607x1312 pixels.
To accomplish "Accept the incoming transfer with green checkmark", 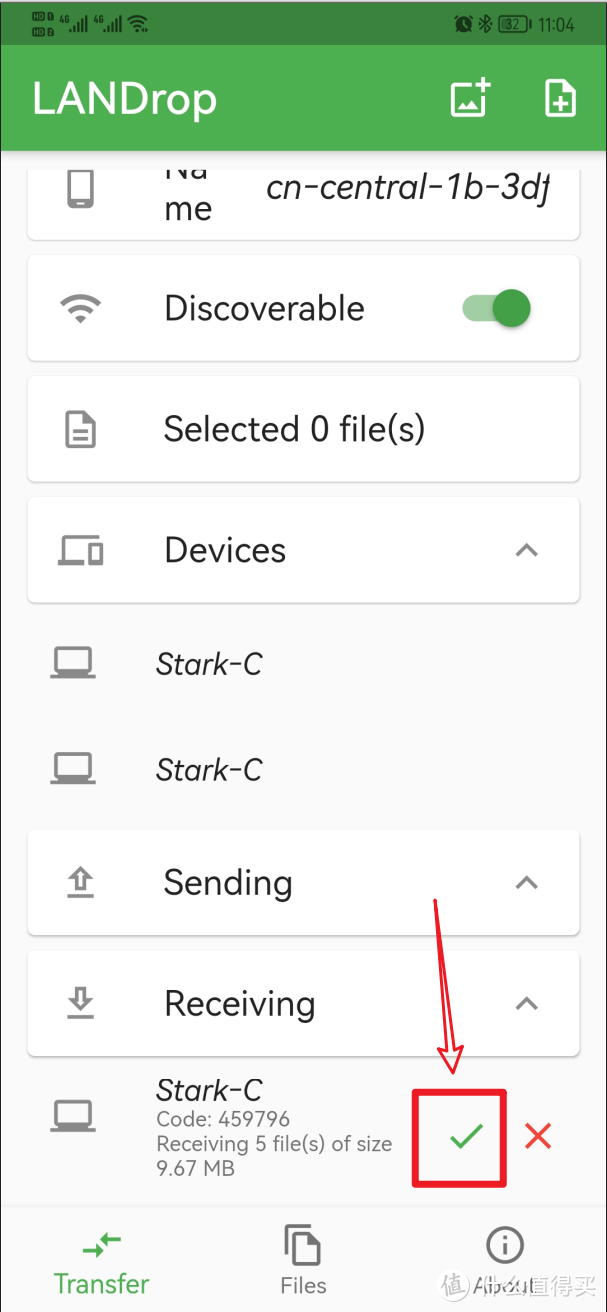I will 465,1136.
